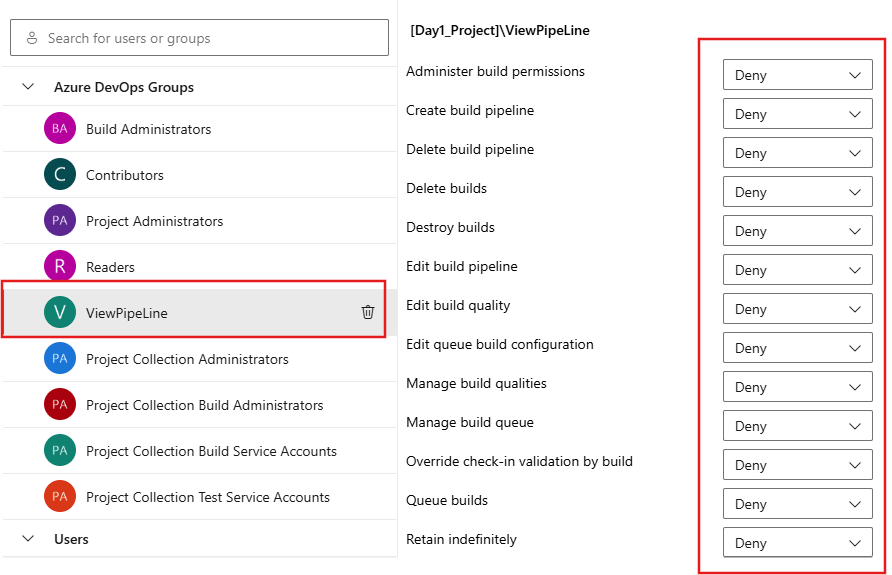This screenshot has width=892, height=575.
Task: Click the Delete builds label
Action: pos(446,188)
